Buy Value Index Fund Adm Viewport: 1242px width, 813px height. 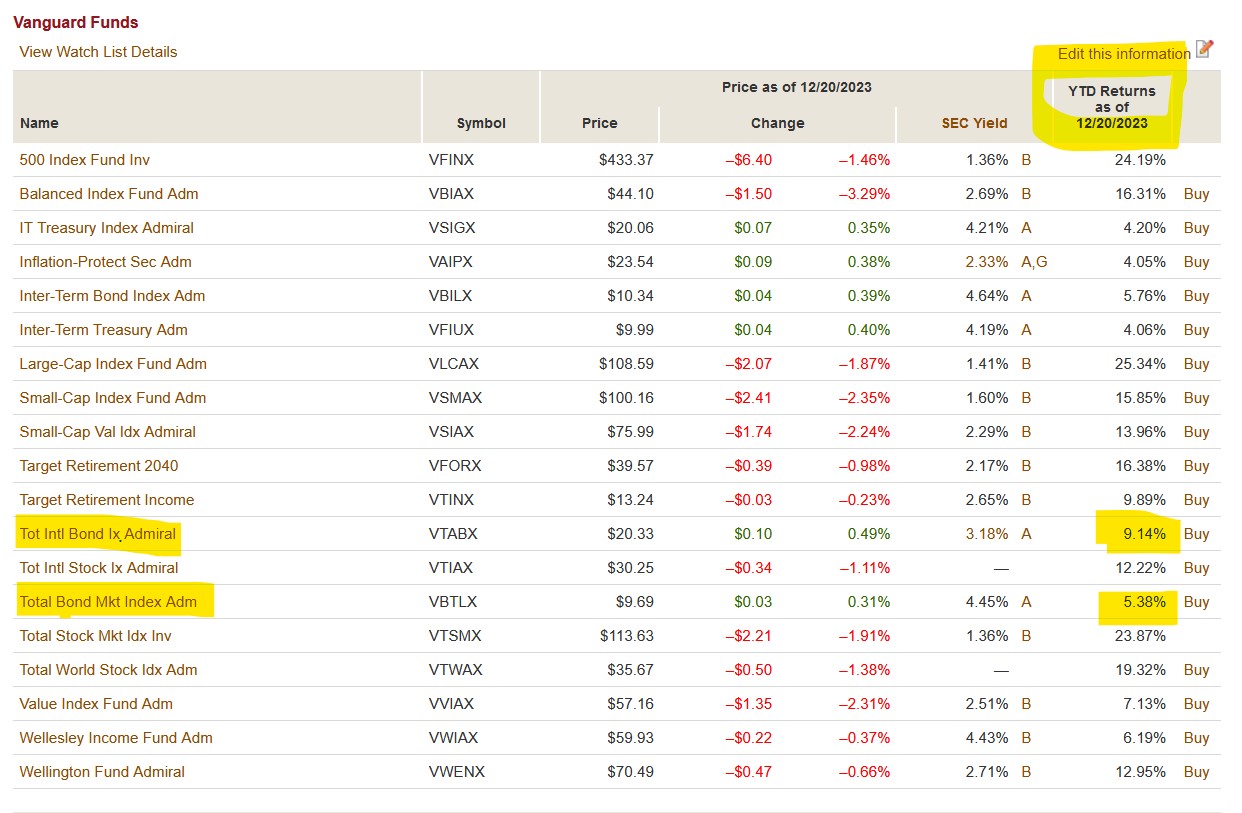pyautogui.click(x=1196, y=704)
